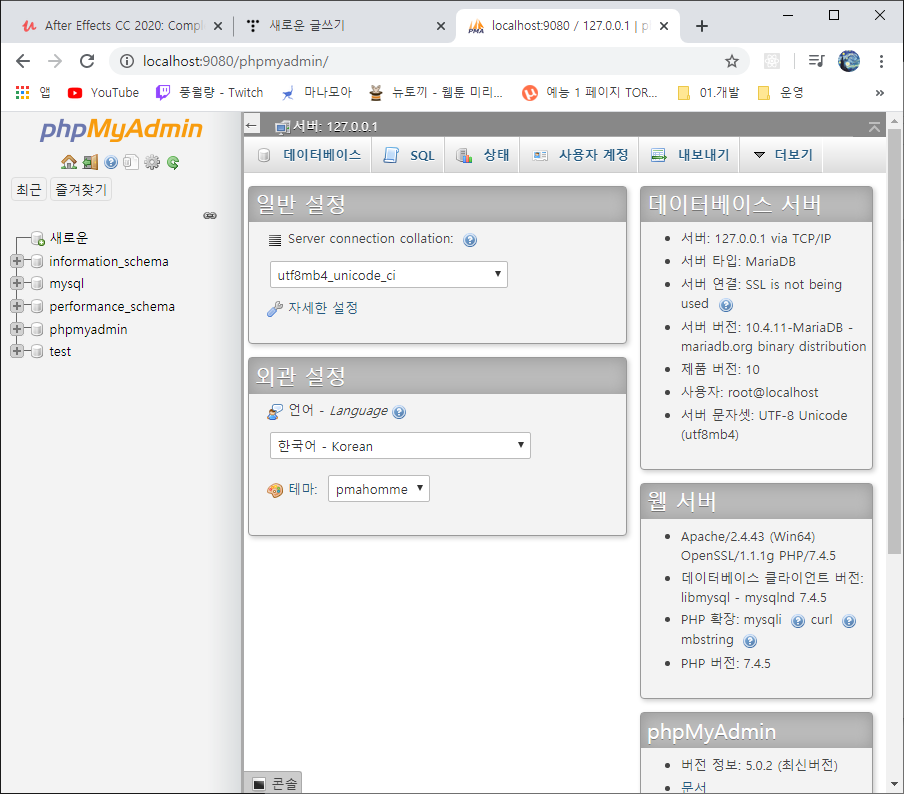The width and height of the screenshot is (904, 794).
Task: Collapse navigation panel using left arrow button
Action: coord(251,126)
